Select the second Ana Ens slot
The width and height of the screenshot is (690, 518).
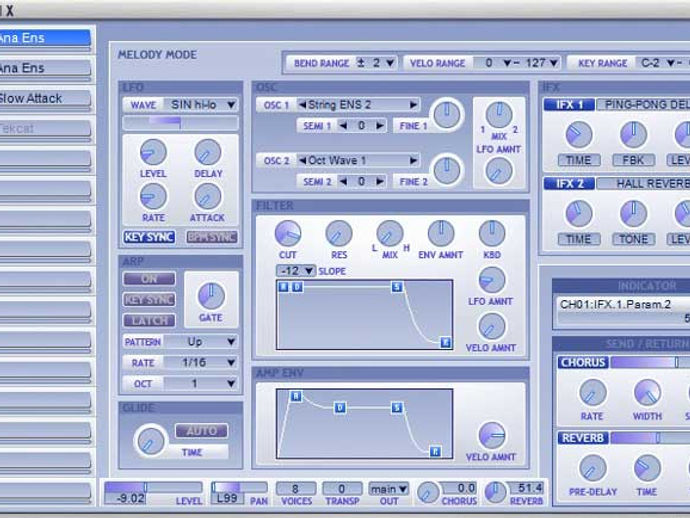pyautogui.click(x=45, y=68)
